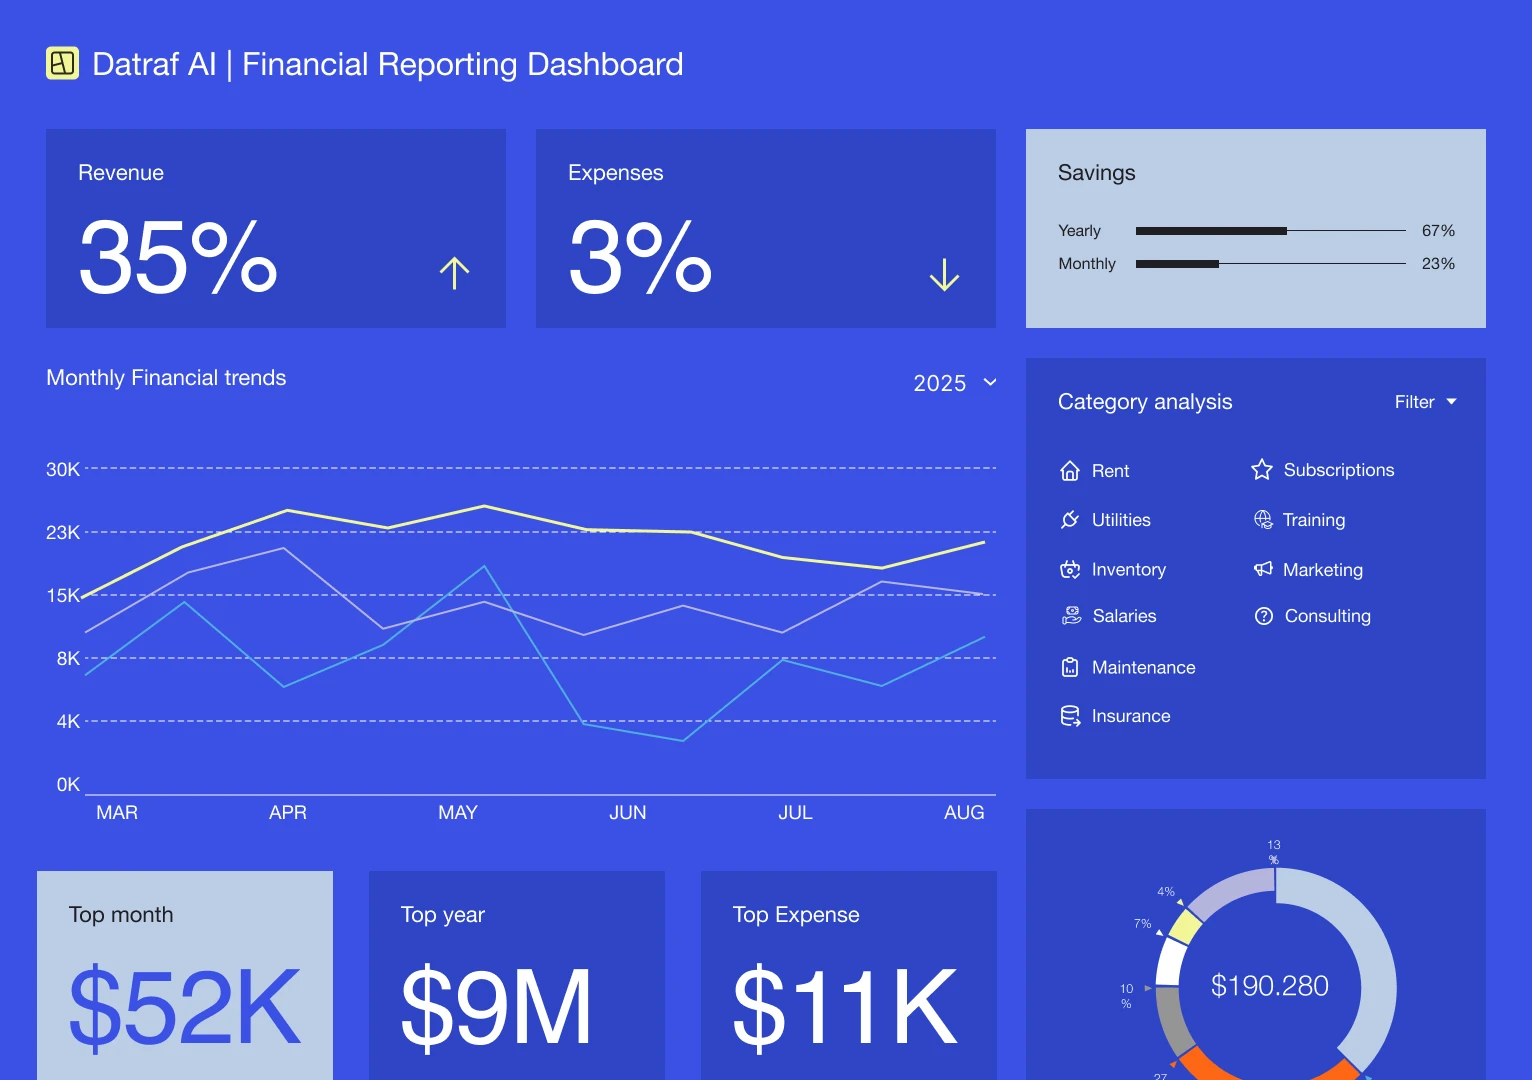Open the 2025 year dropdown

coord(955,383)
